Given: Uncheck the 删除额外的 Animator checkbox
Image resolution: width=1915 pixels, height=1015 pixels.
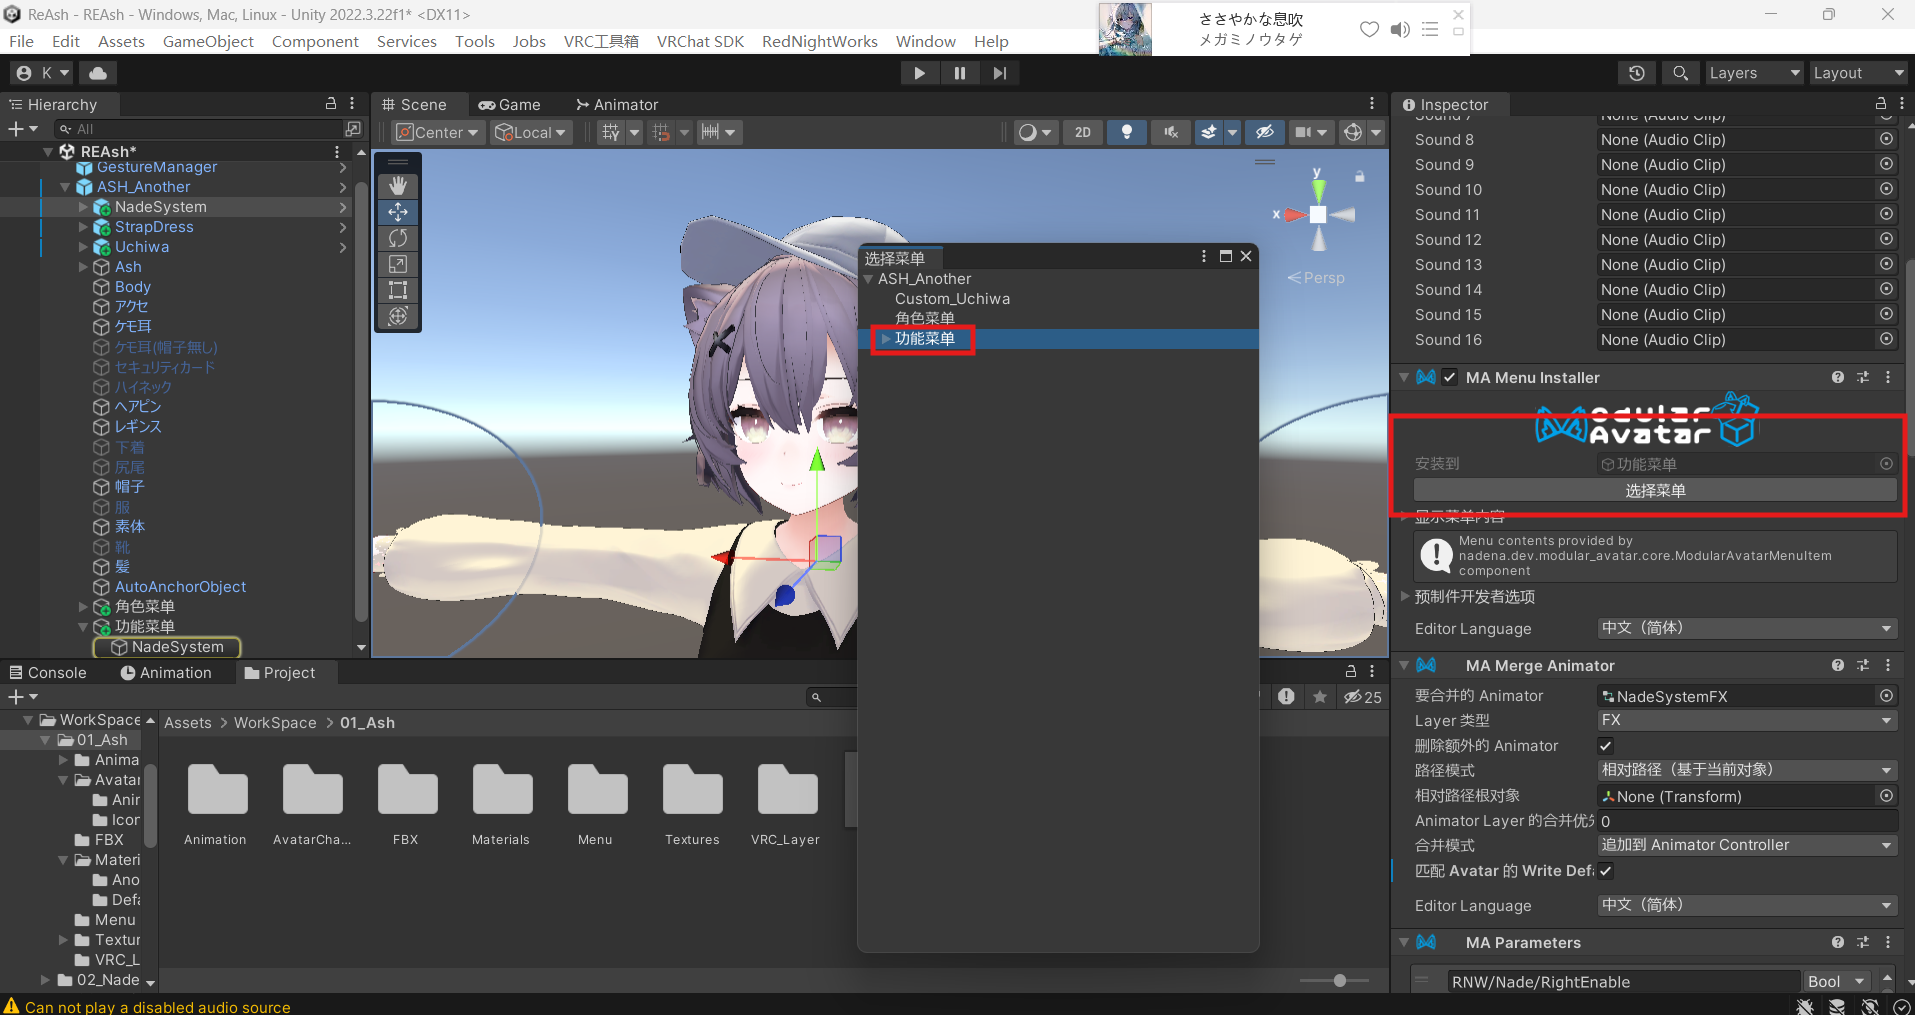Looking at the screenshot, I should 1606,746.
